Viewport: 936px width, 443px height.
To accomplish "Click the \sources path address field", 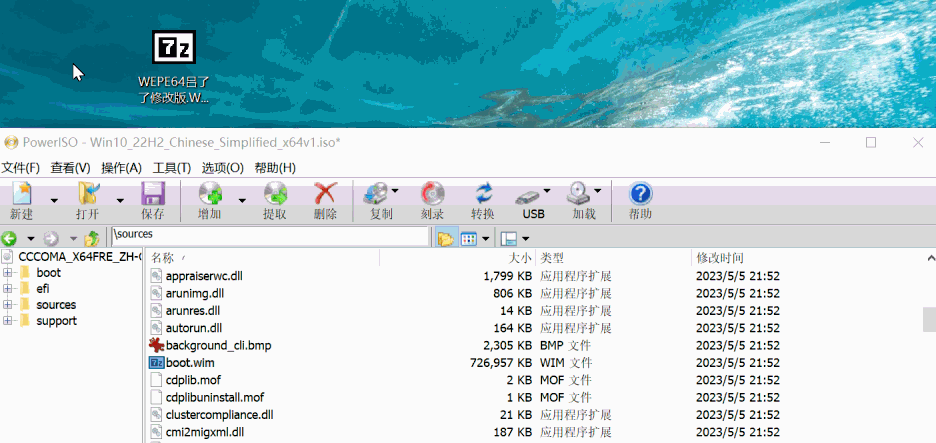I will pyautogui.click(x=270, y=235).
